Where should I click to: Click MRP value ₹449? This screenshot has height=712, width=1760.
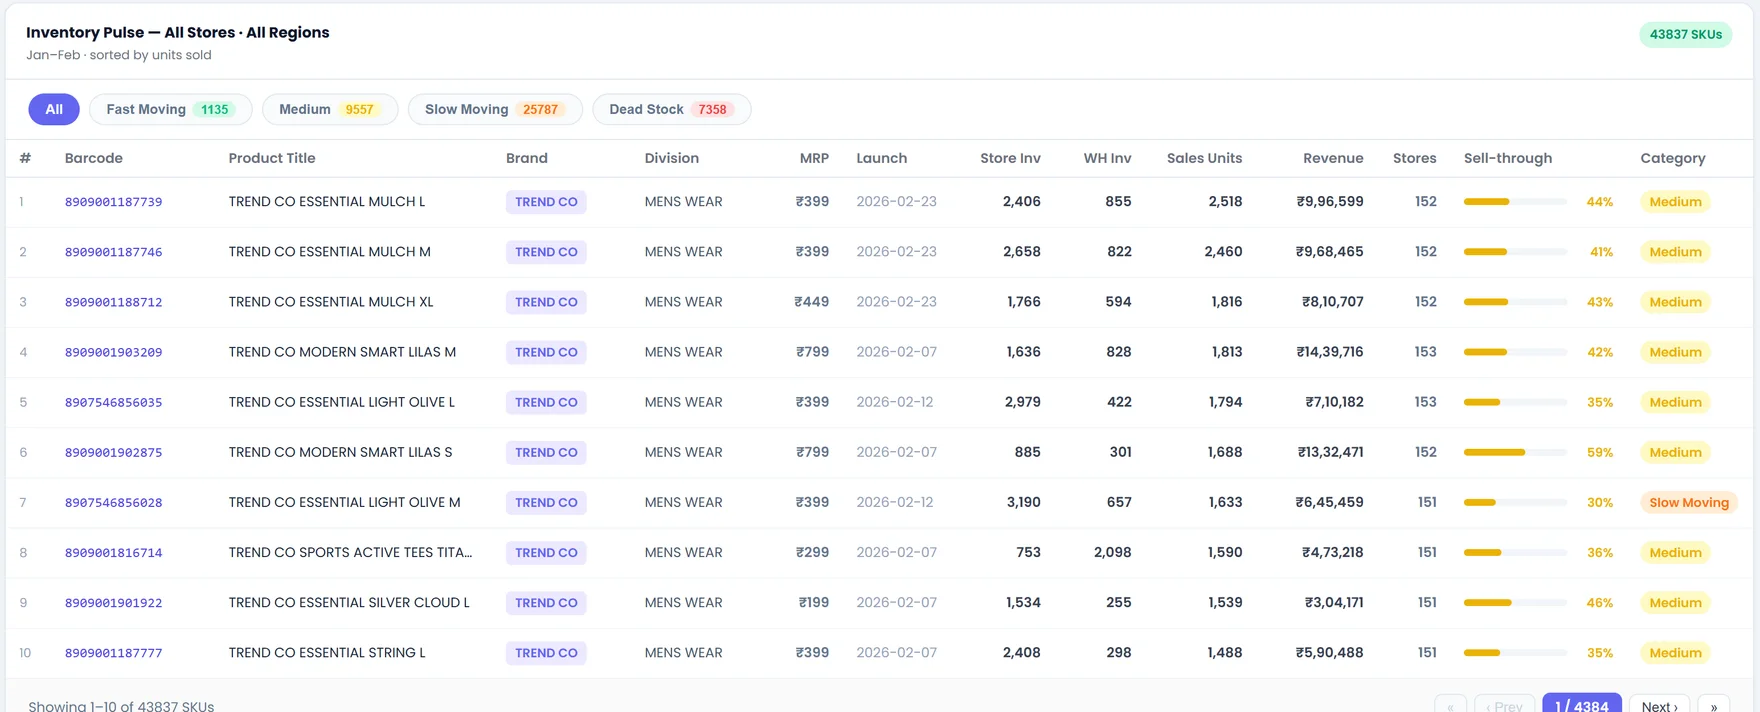(811, 302)
